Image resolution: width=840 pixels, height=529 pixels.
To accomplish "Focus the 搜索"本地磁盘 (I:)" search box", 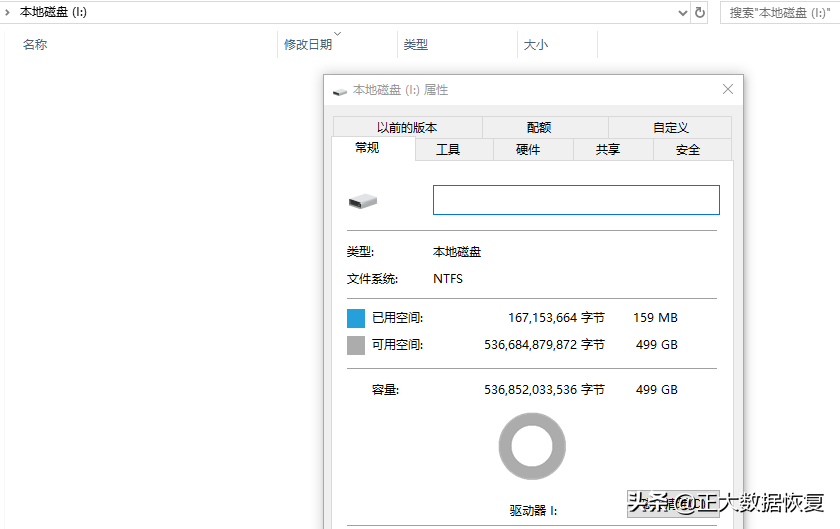I will 780,13.
